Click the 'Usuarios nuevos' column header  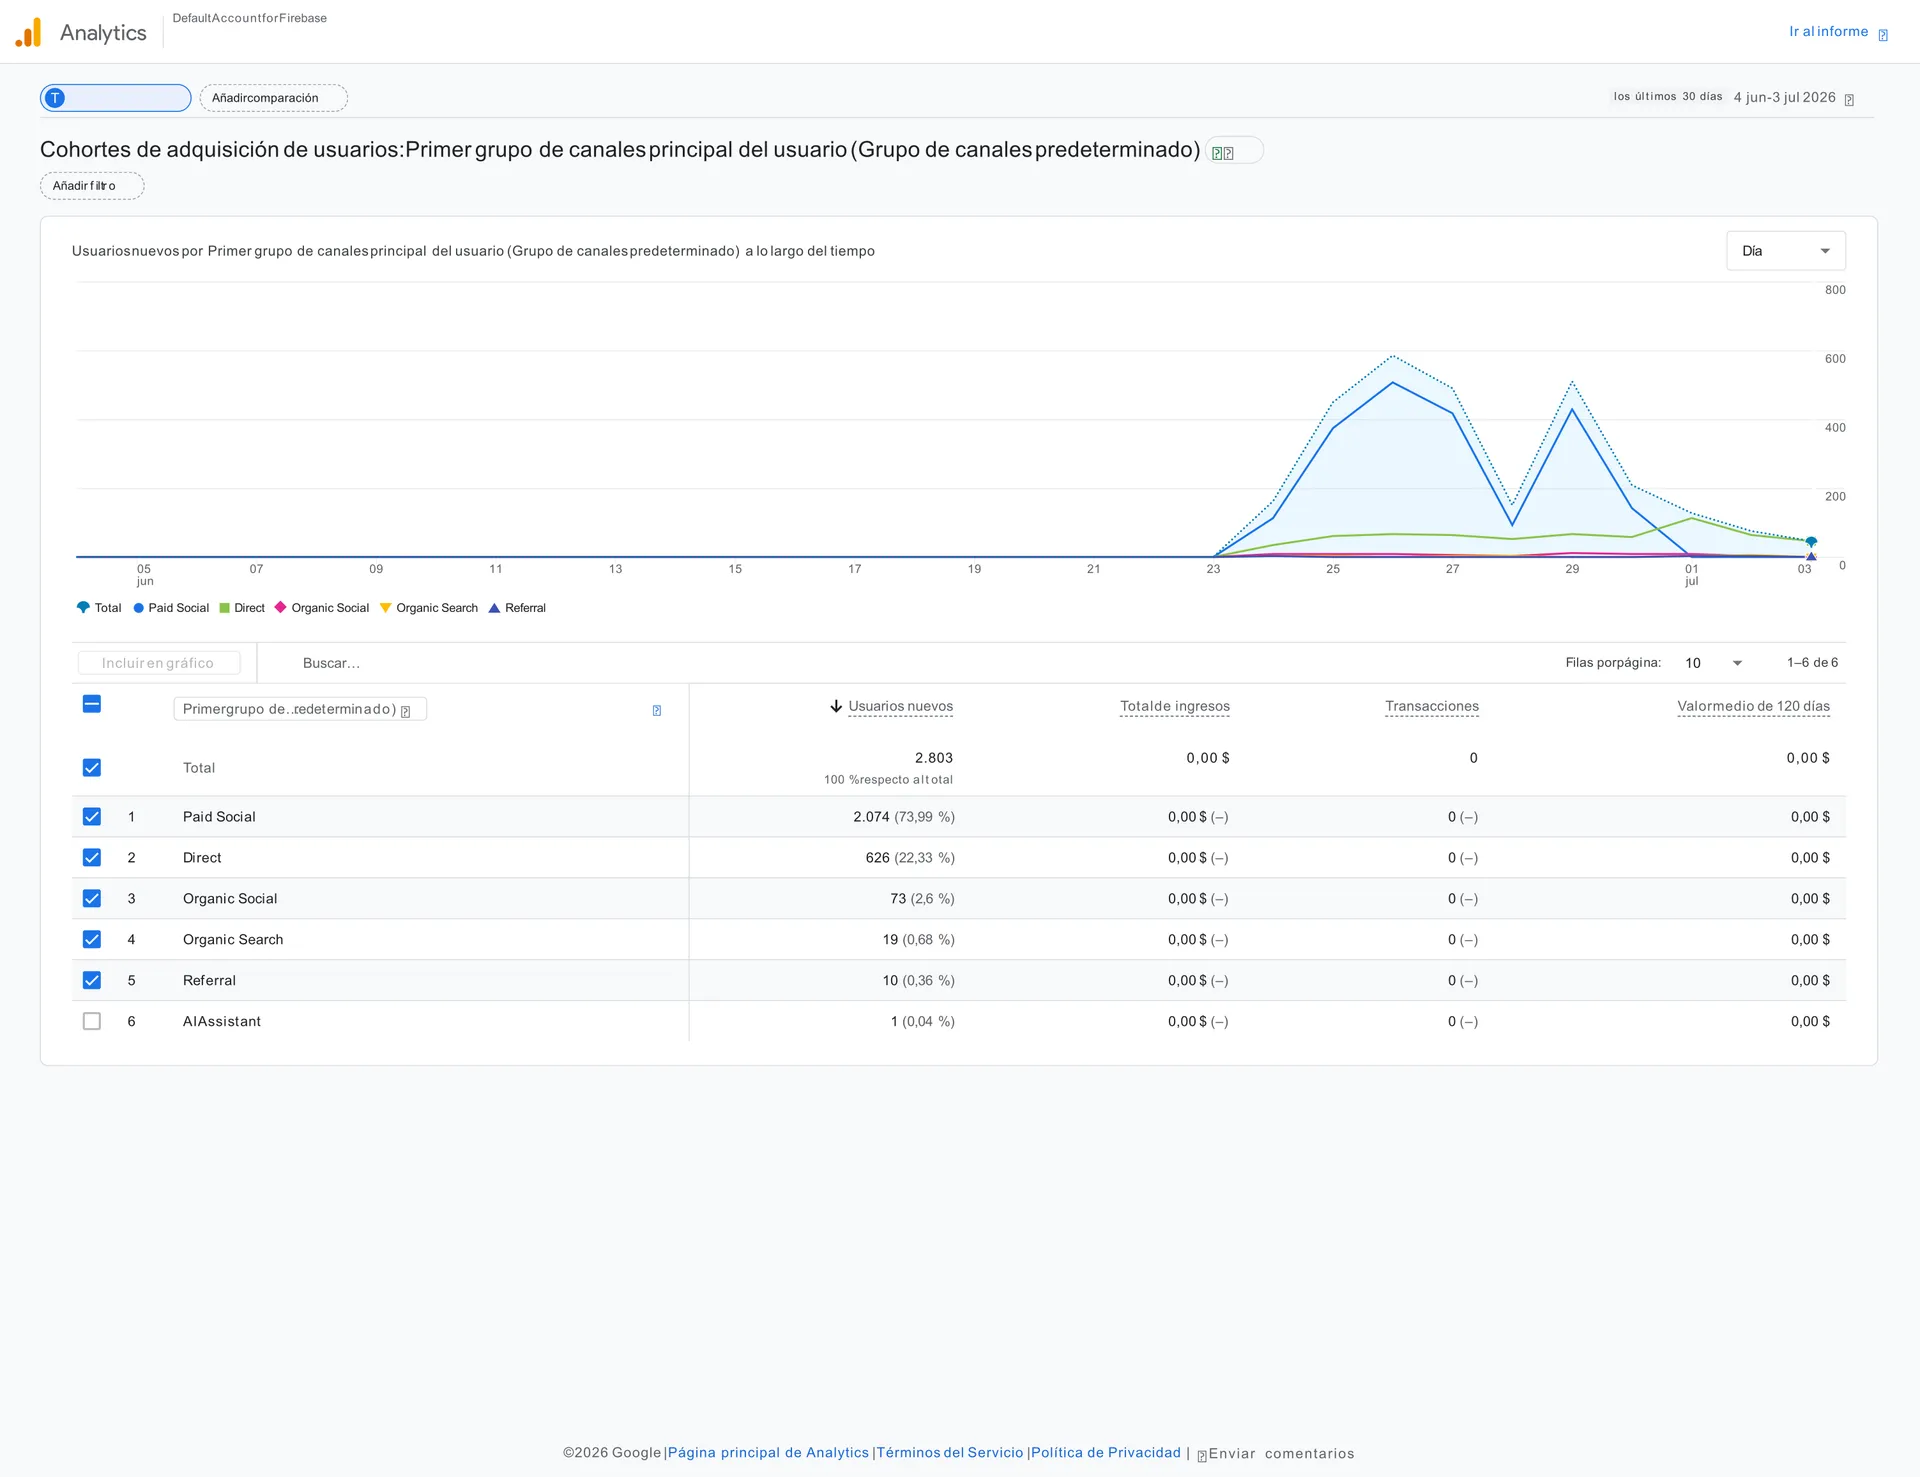click(901, 706)
